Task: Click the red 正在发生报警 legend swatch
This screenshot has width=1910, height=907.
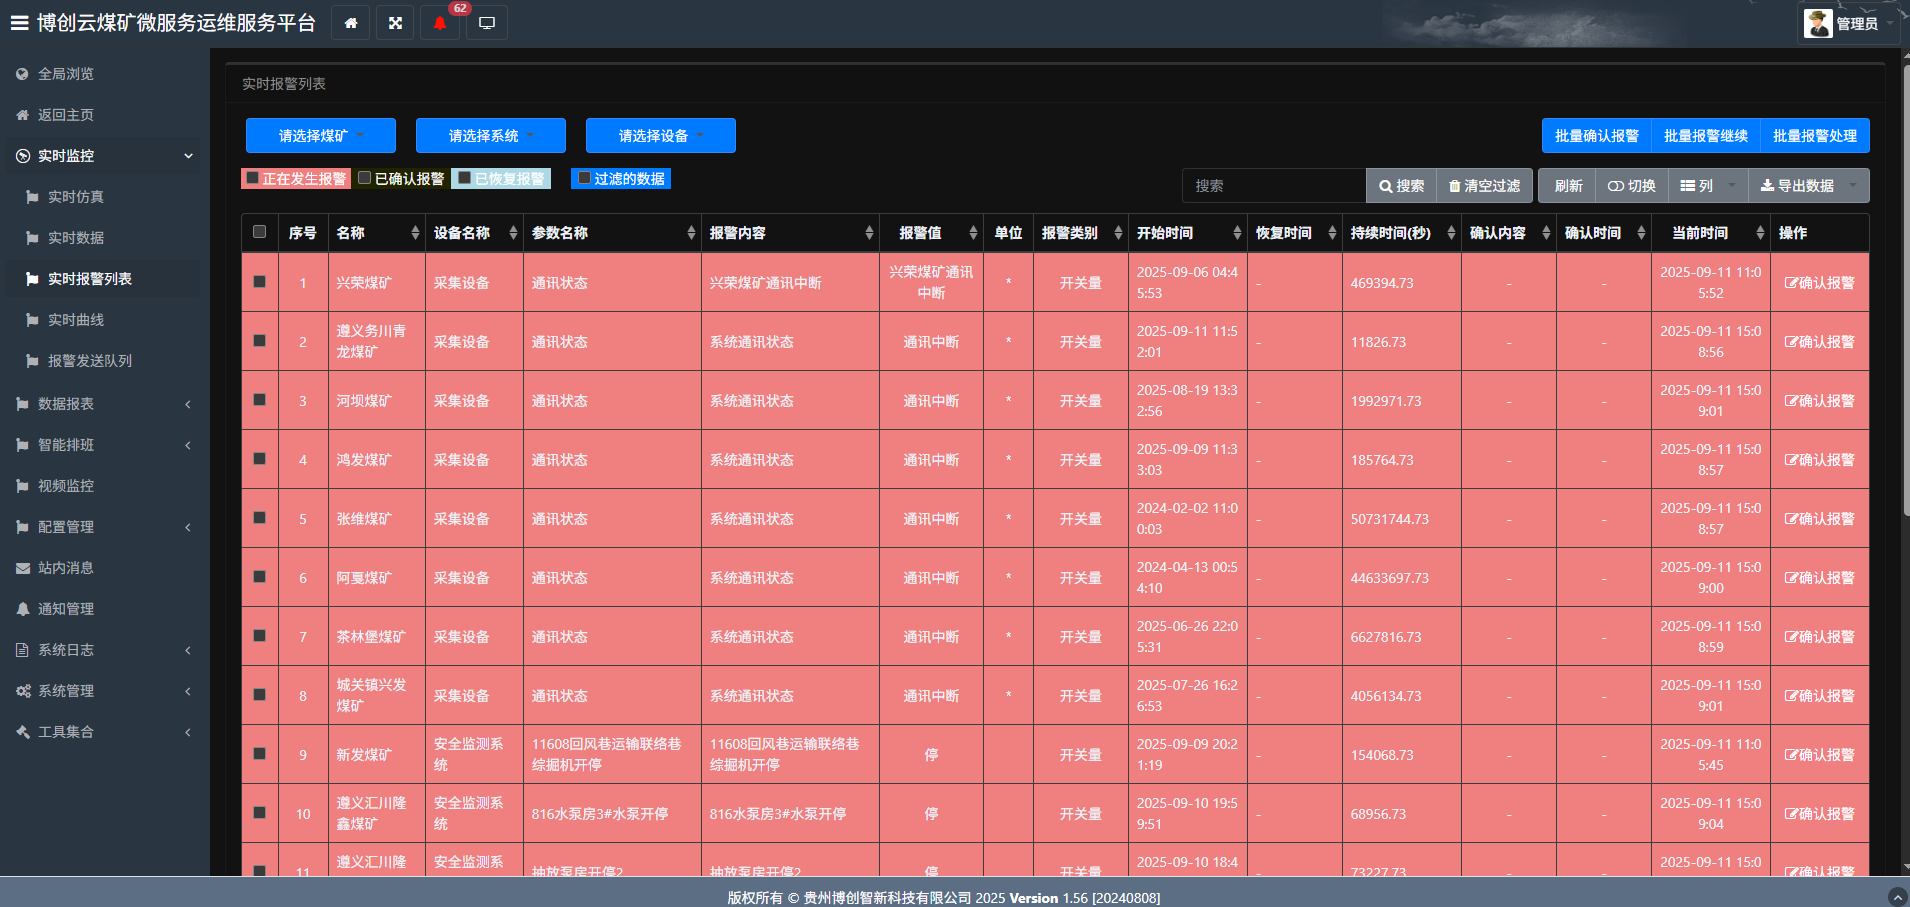Action: click(x=253, y=178)
